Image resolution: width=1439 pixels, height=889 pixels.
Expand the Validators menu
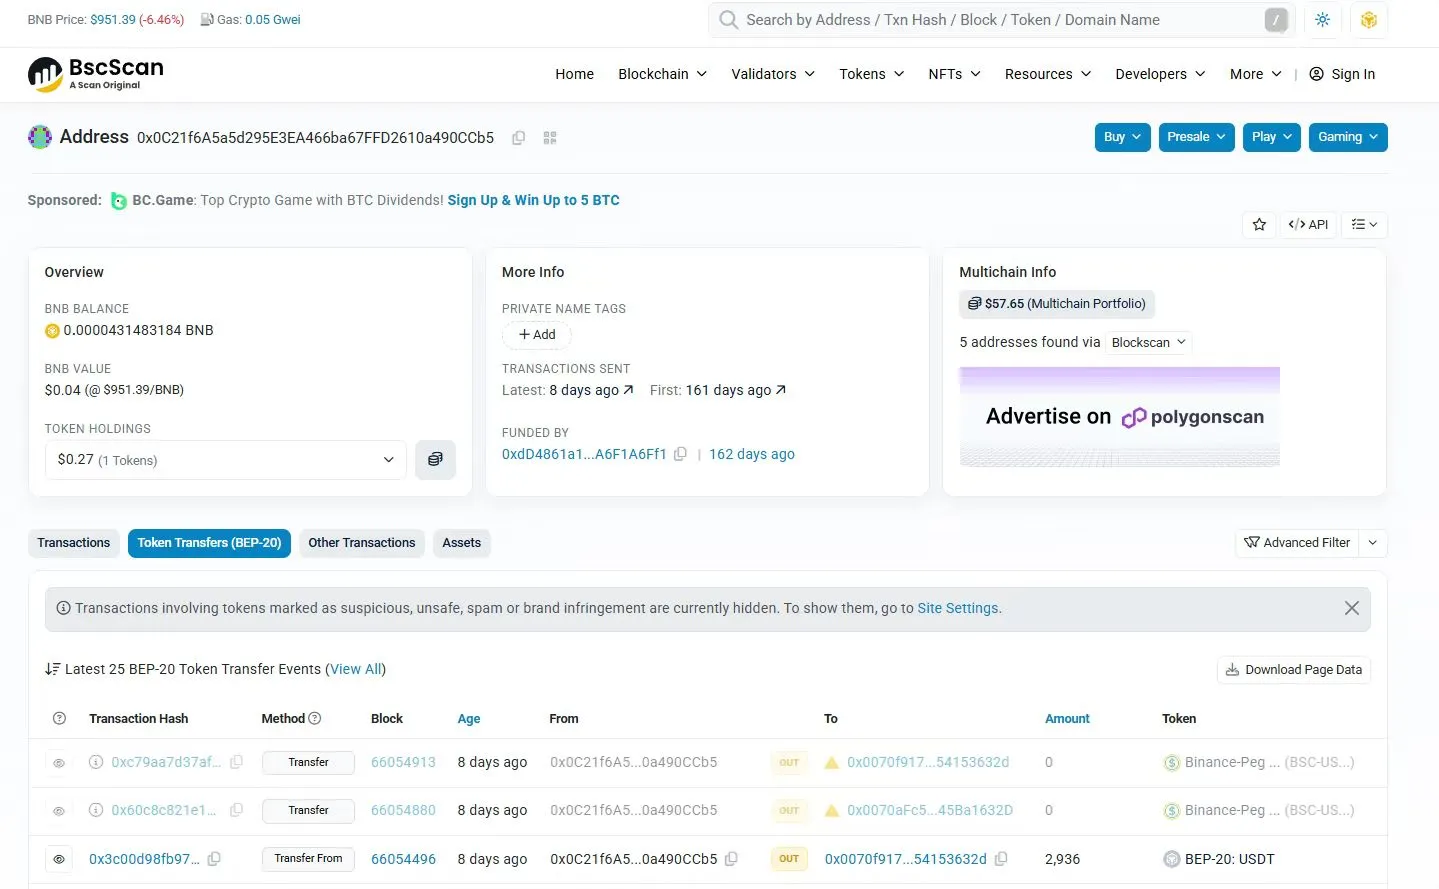[773, 74]
